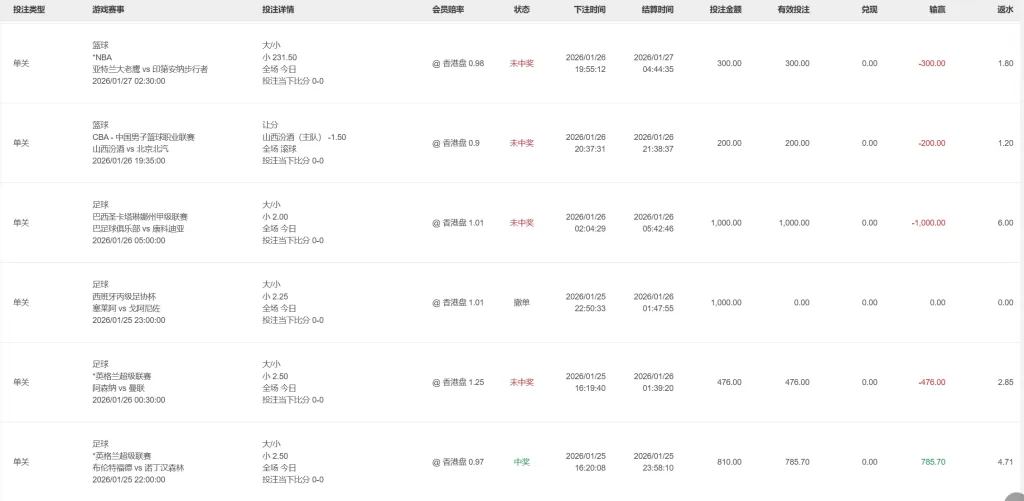Click the 状态 column header

[522, 9]
